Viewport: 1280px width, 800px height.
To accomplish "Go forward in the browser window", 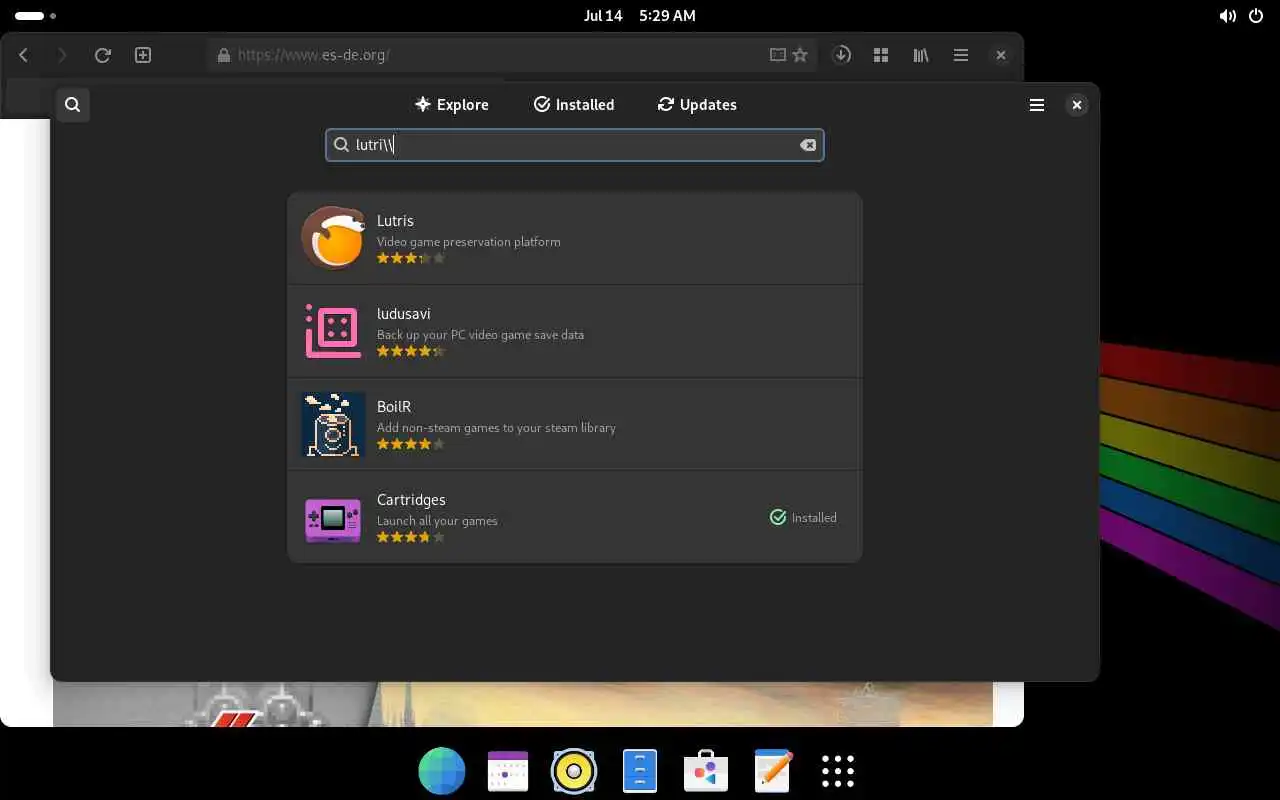I will [x=62, y=55].
